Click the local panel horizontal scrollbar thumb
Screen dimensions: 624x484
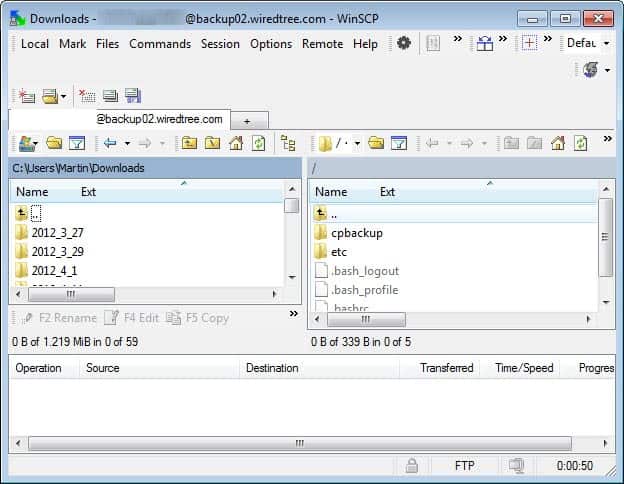[71, 294]
